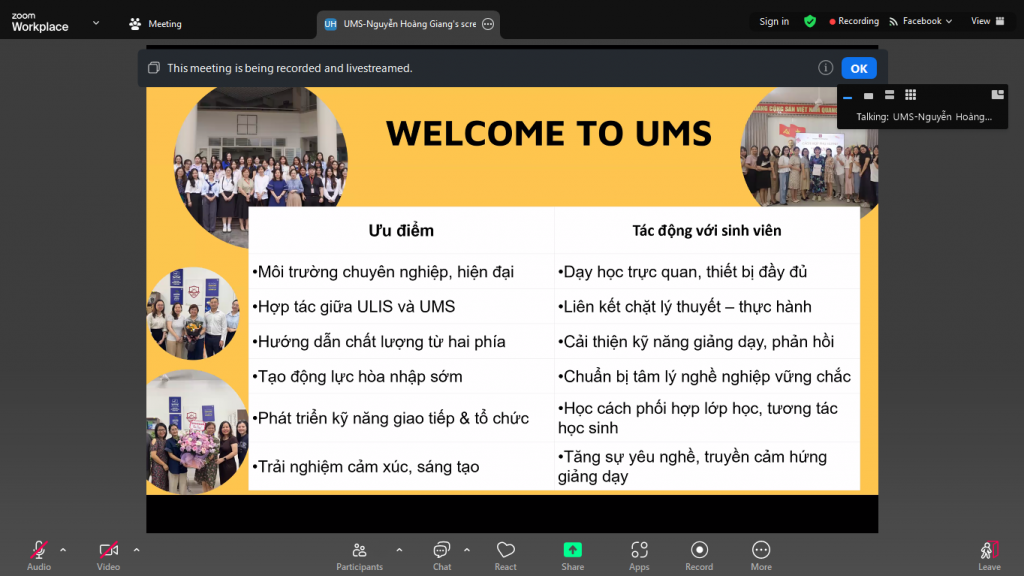Click the Leave meeting button
Viewport: 1024px width, 576px height.
[x=989, y=556]
